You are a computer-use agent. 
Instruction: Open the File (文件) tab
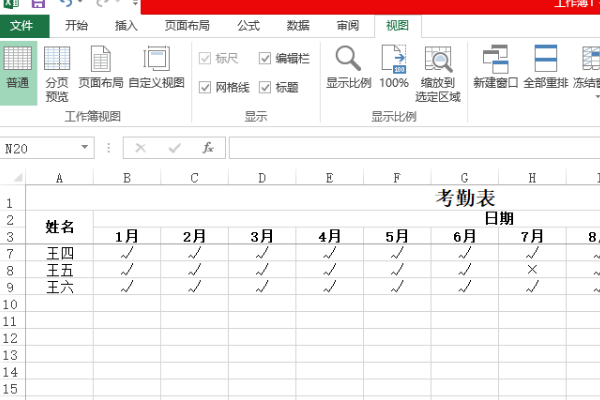[24, 26]
